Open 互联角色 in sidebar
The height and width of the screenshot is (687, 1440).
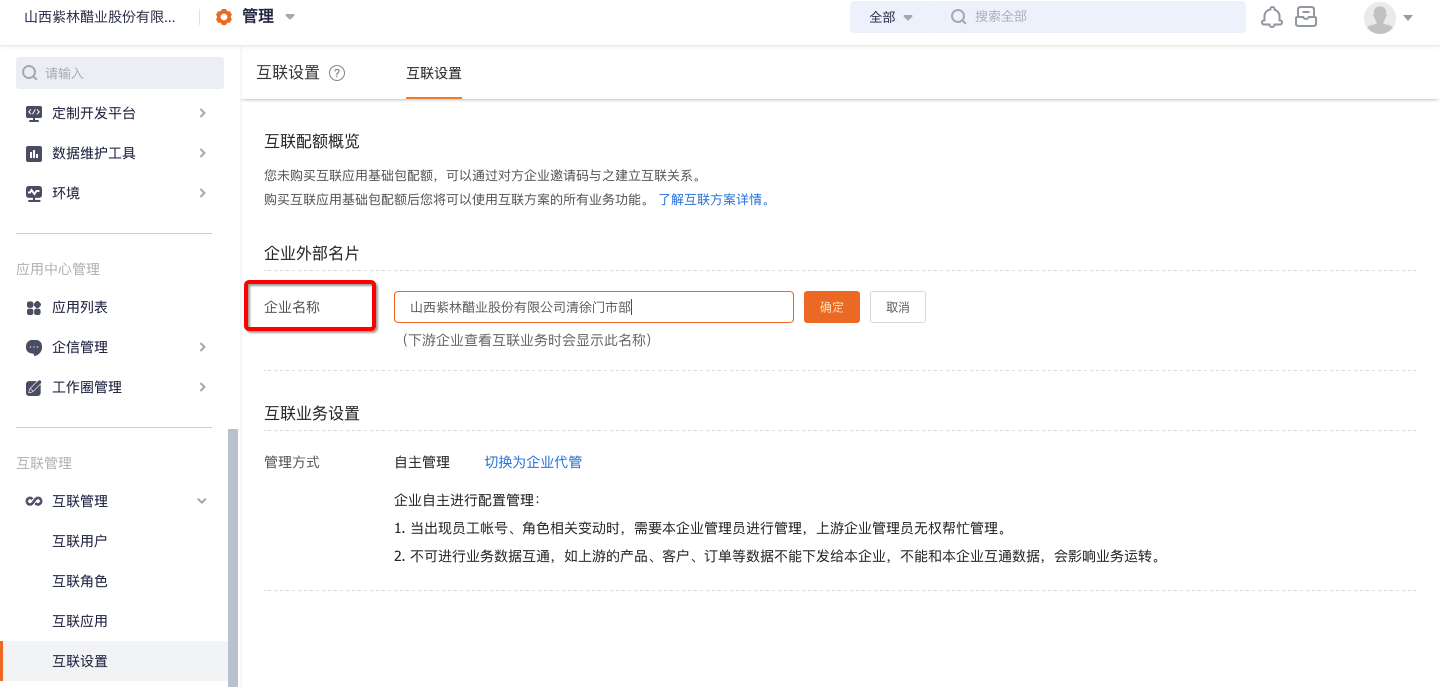tap(80, 581)
